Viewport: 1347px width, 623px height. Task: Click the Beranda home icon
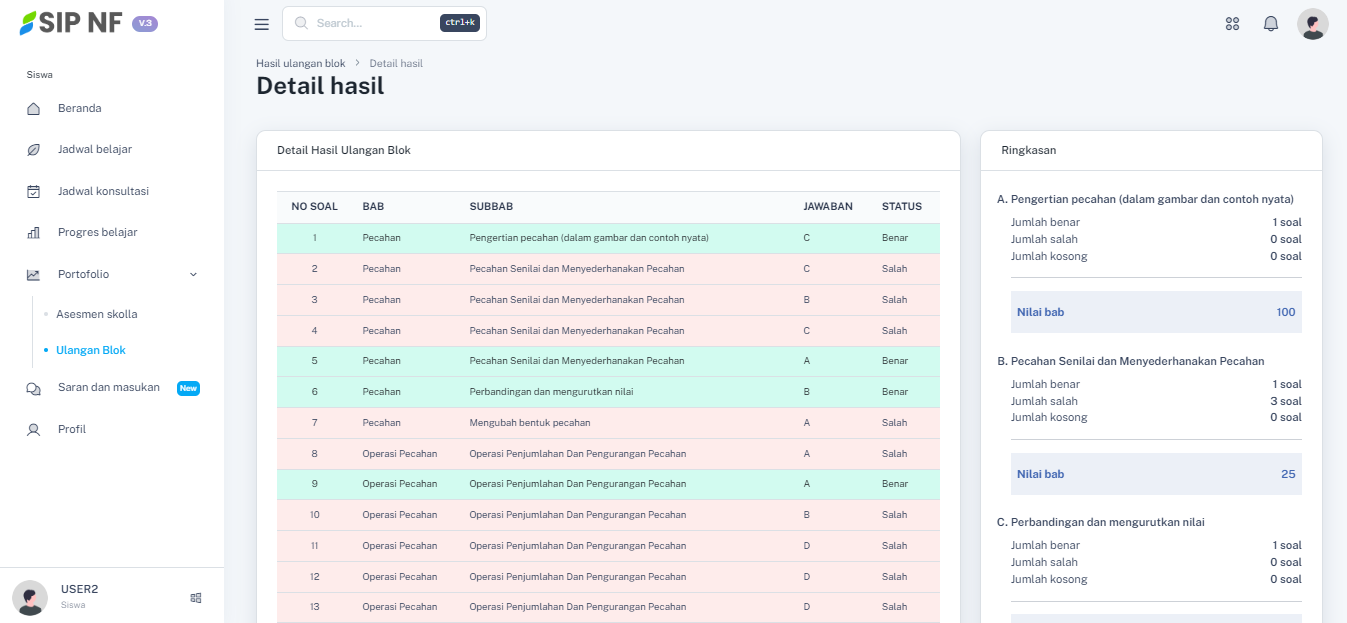click(x=34, y=109)
